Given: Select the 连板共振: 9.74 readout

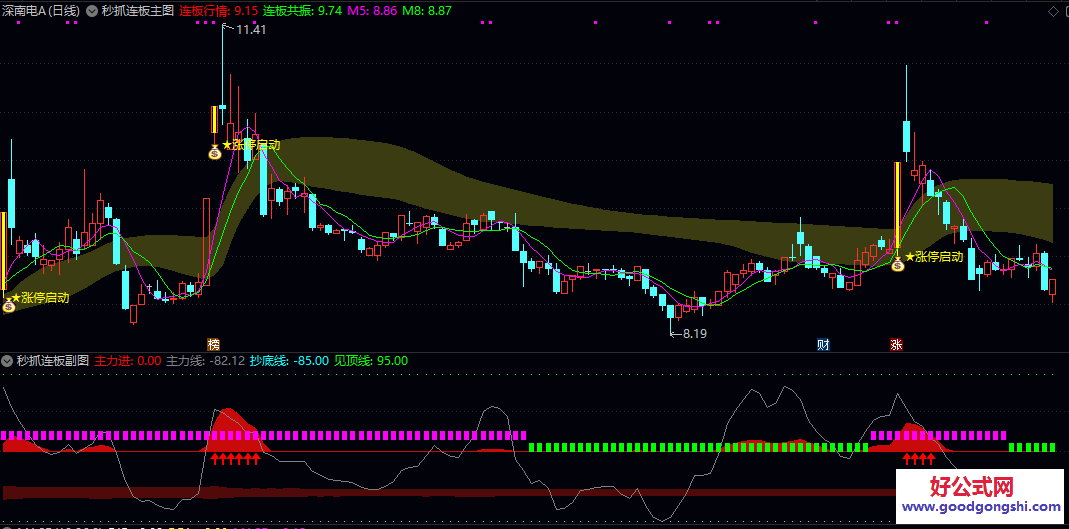Looking at the screenshot, I should point(303,11).
